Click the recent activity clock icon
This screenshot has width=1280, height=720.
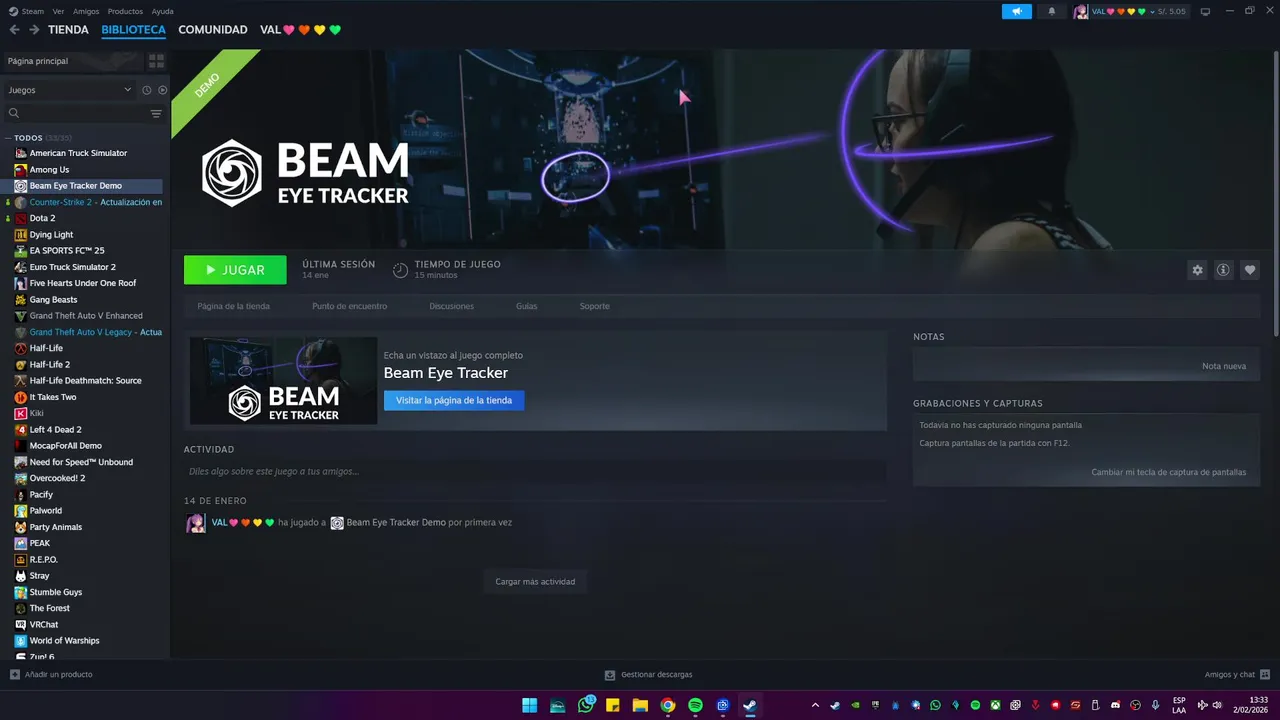[x=146, y=90]
